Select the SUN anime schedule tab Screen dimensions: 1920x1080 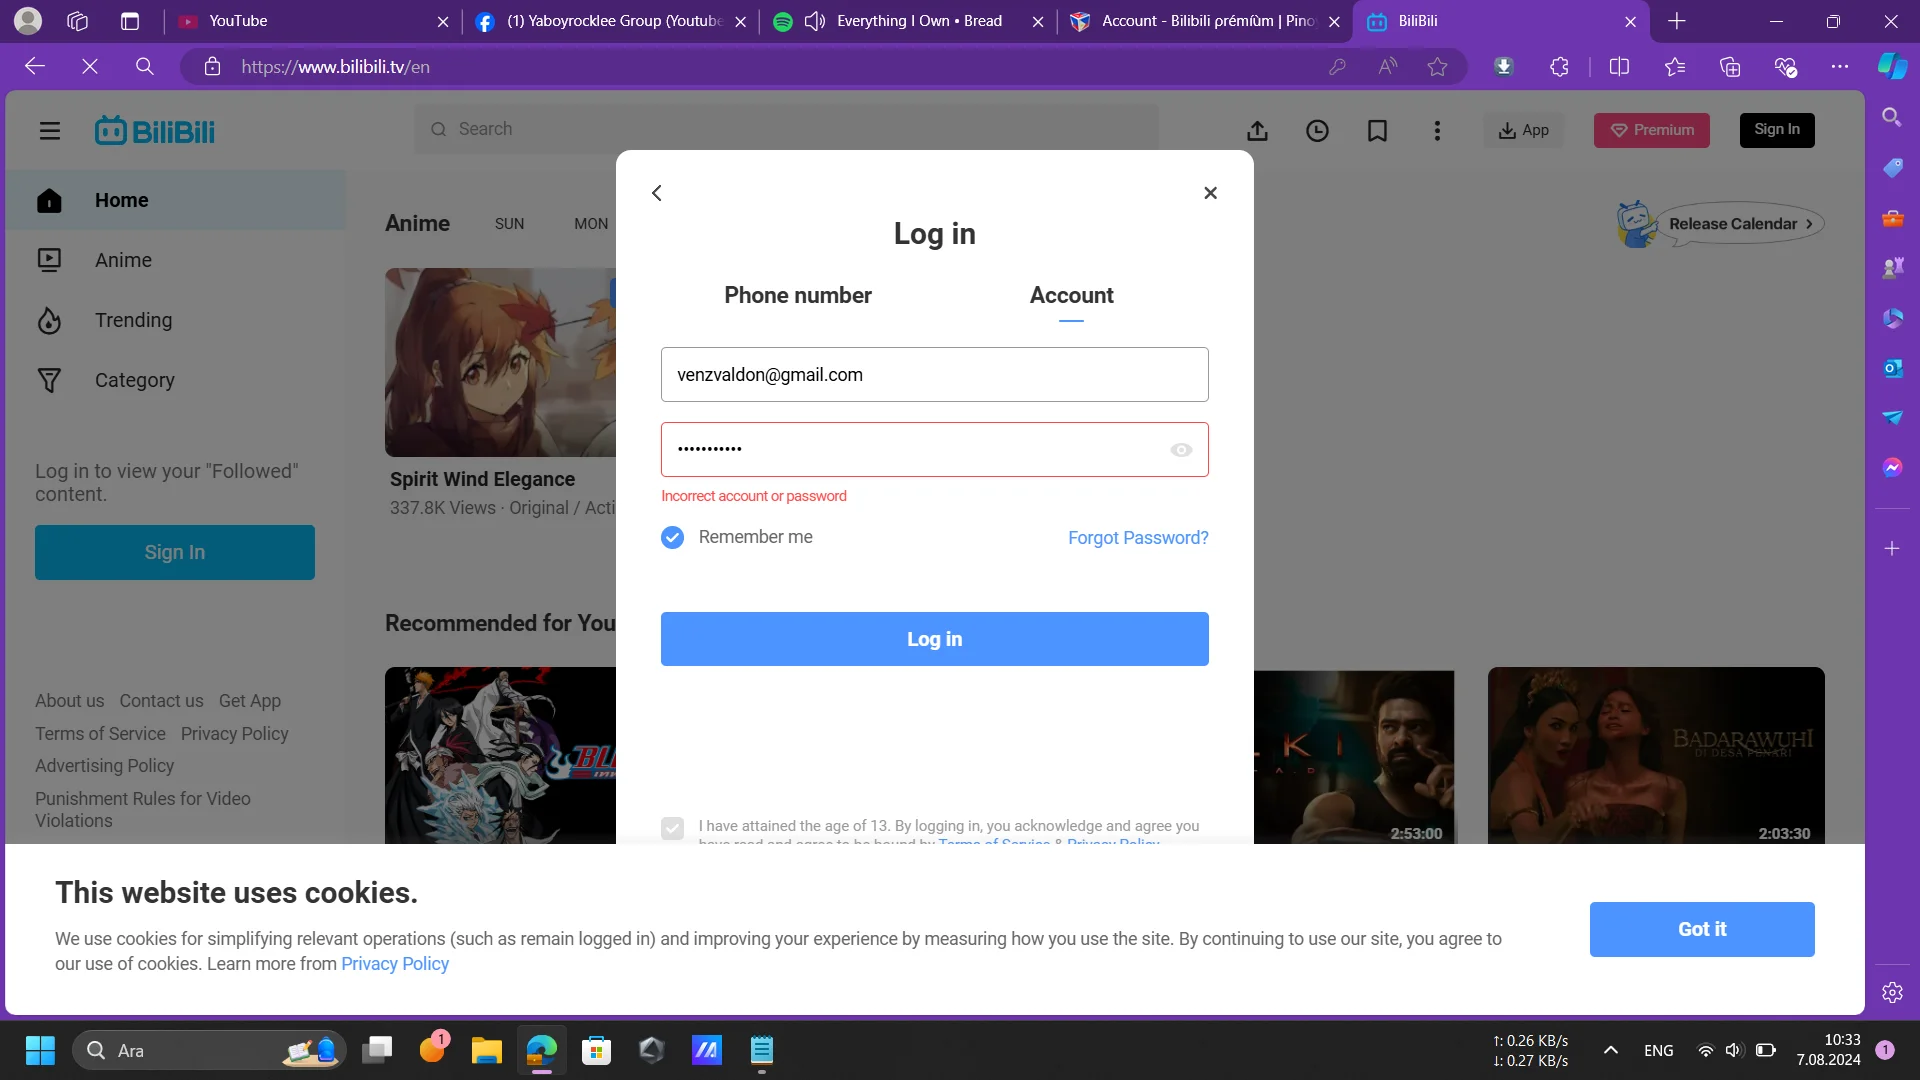pos(509,224)
